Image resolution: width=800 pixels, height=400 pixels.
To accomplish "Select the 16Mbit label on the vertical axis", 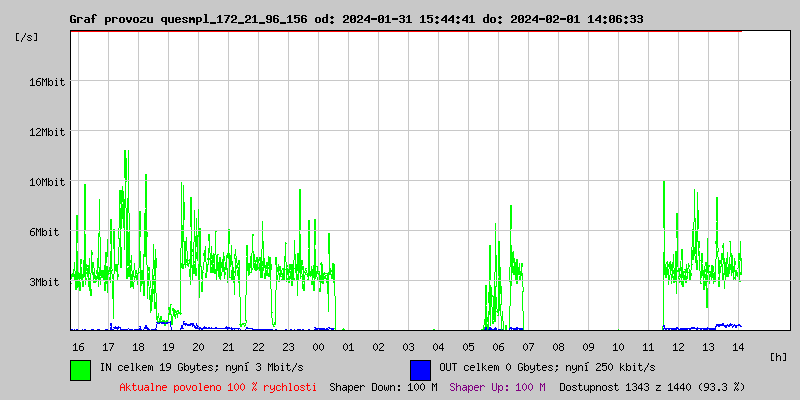I will pos(47,82).
